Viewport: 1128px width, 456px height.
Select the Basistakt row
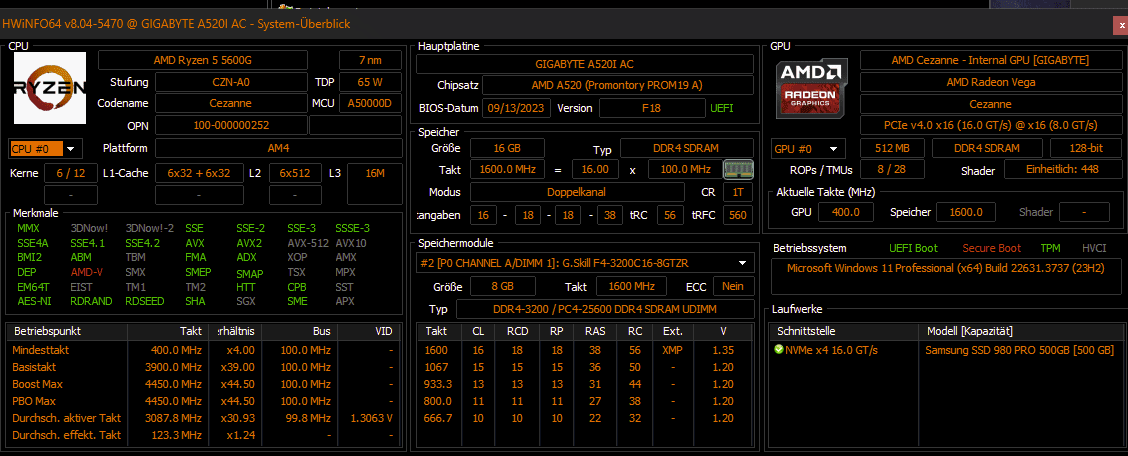(x=202, y=367)
